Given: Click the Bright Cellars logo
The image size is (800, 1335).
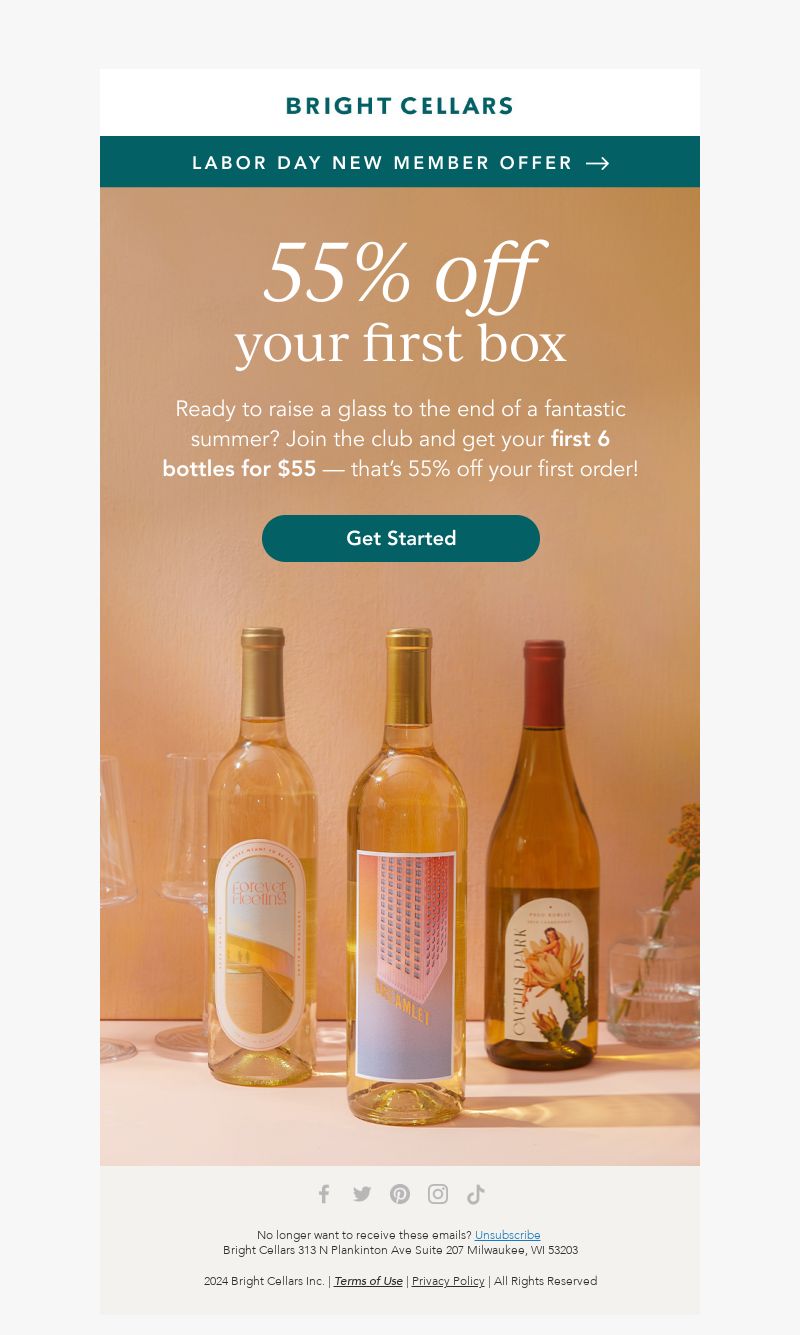Looking at the screenshot, I should click(400, 105).
